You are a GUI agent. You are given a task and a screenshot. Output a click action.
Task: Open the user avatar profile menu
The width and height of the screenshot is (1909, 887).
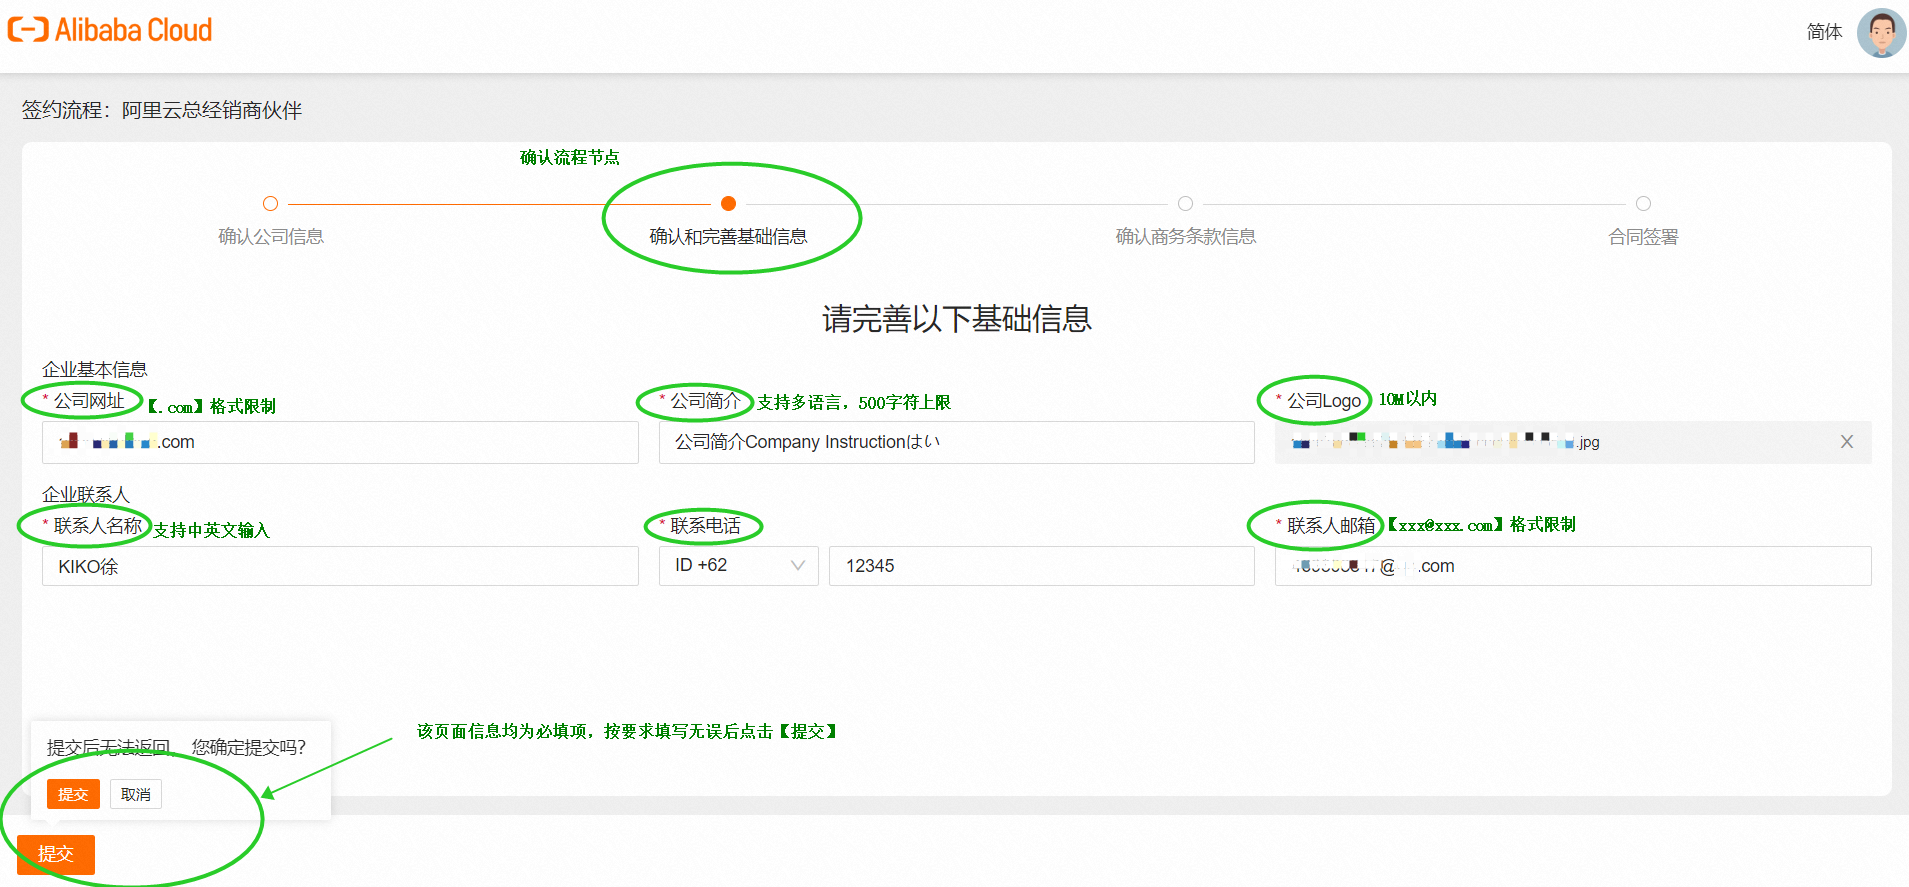[1881, 33]
